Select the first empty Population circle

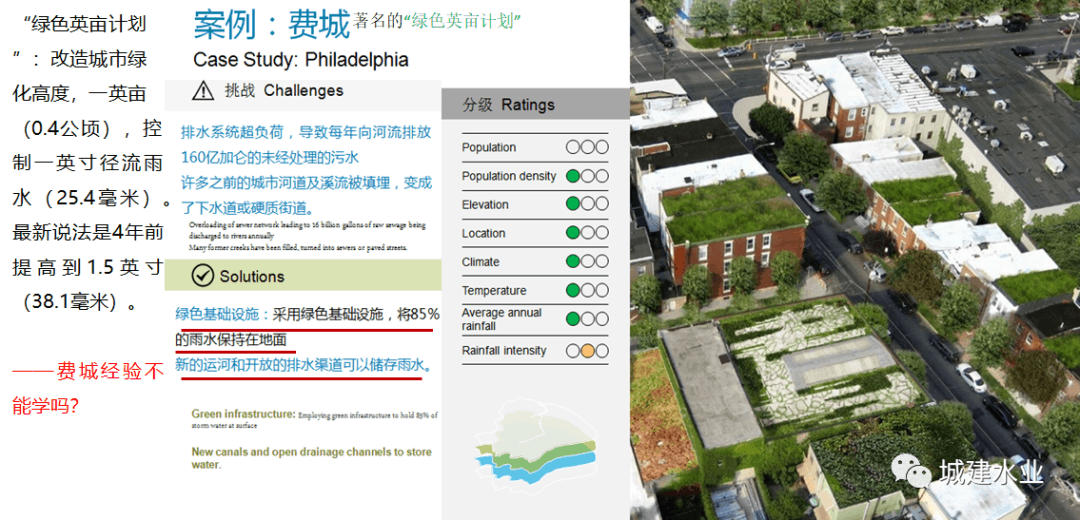(x=573, y=147)
